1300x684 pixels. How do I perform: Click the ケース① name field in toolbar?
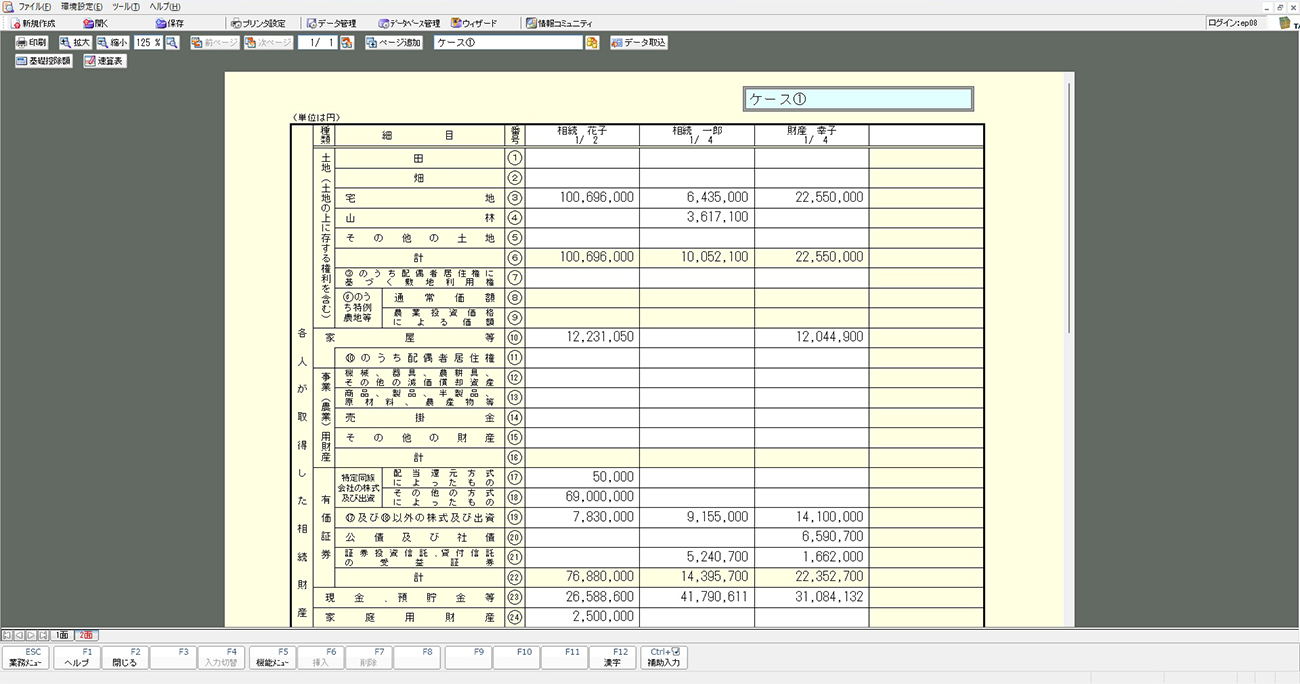[x=508, y=43]
